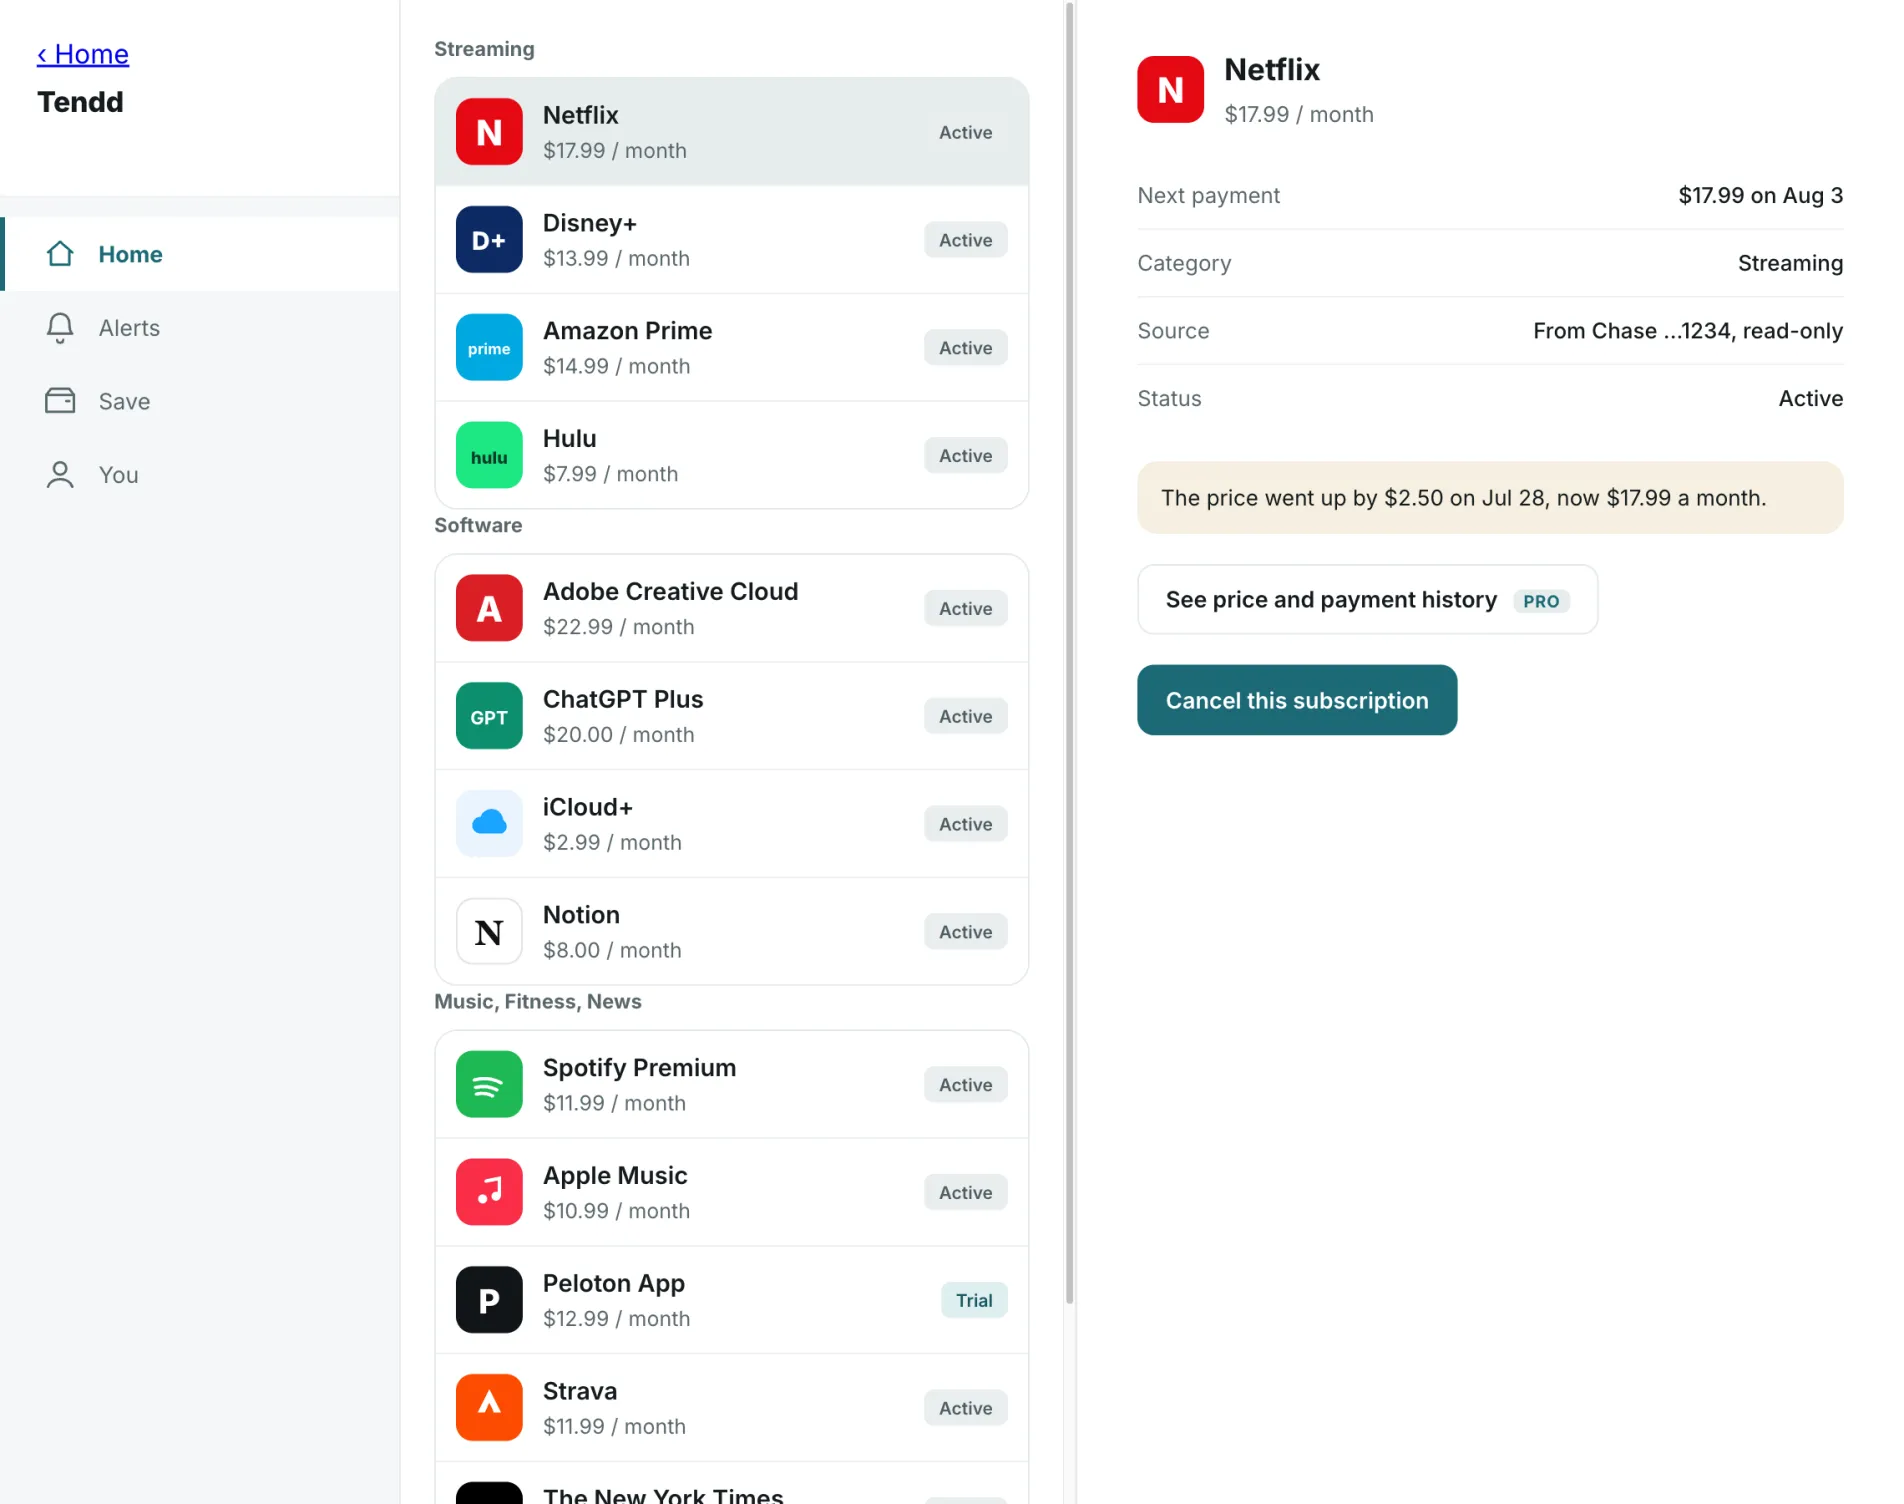Click the price increase notice banner
This screenshot has height=1504, width=1904.
[1490, 498]
